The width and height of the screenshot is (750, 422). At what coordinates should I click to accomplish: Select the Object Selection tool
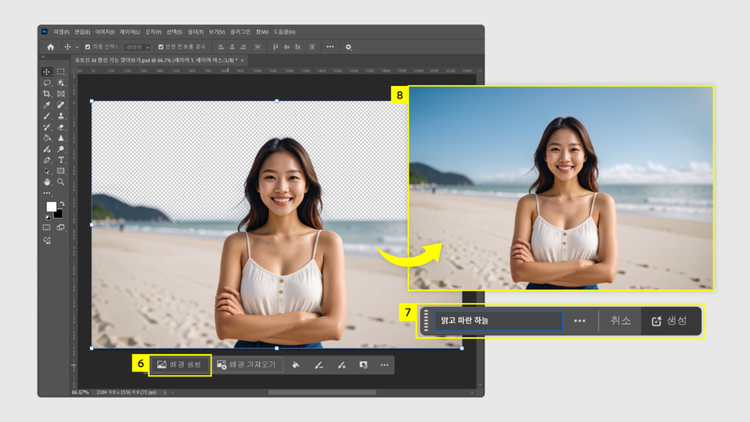pyautogui.click(x=61, y=83)
